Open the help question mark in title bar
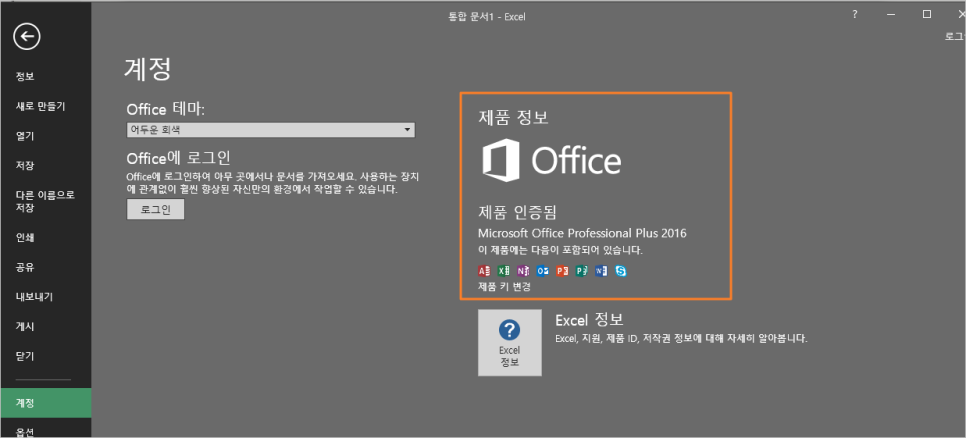 click(x=854, y=15)
